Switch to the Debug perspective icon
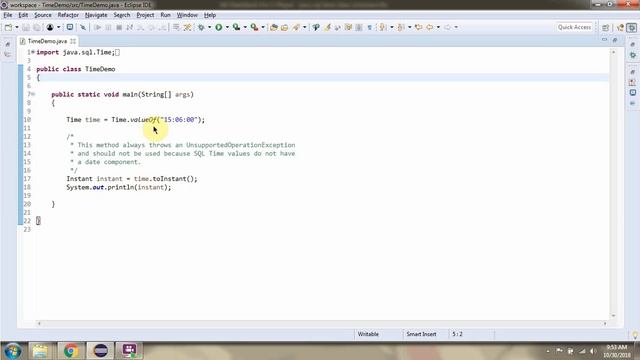The width and height of the screenshot is (640, 360). tap(632, 27)
